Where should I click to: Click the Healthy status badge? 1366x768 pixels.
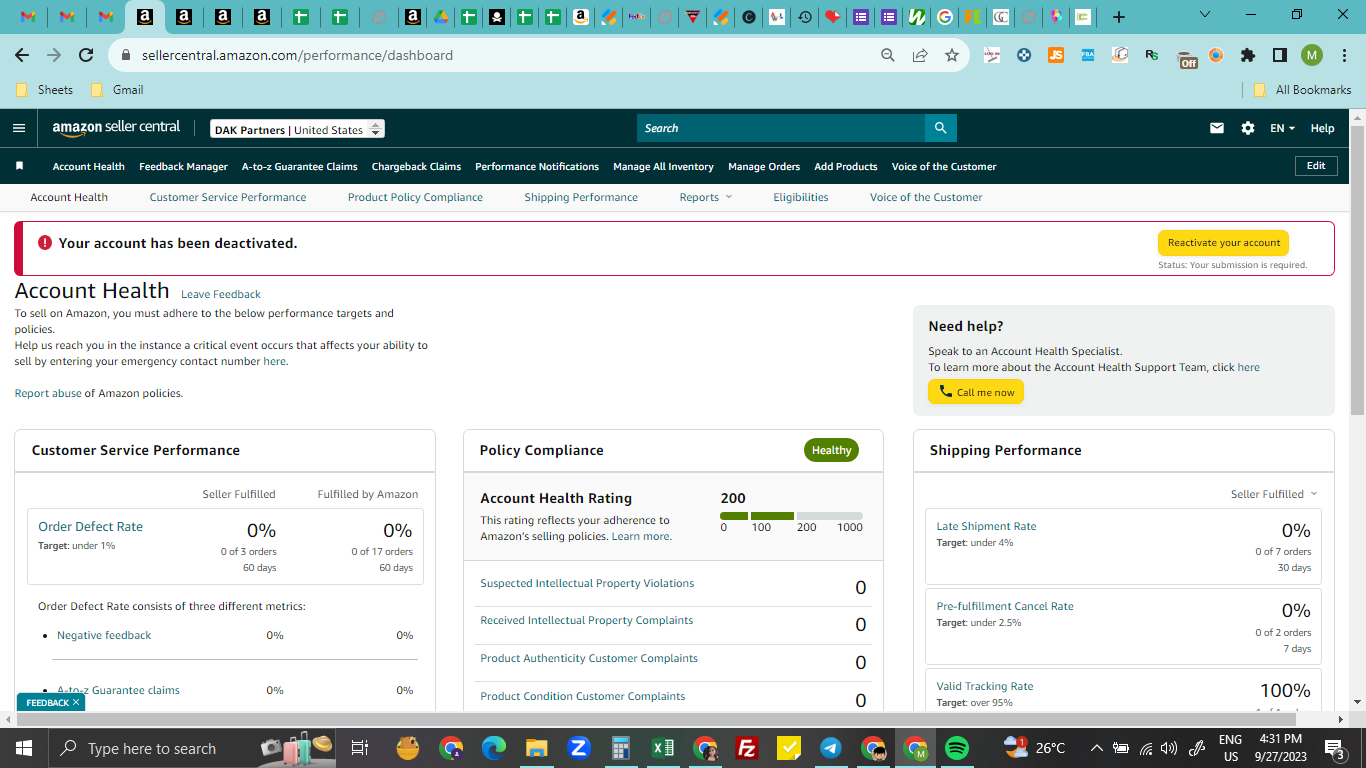click(831, 450)
